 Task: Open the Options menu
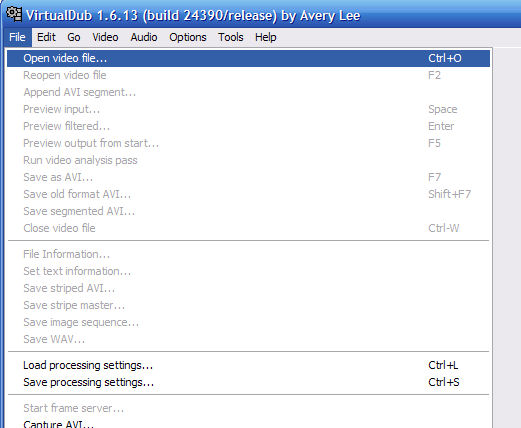[x=188, y=37]
